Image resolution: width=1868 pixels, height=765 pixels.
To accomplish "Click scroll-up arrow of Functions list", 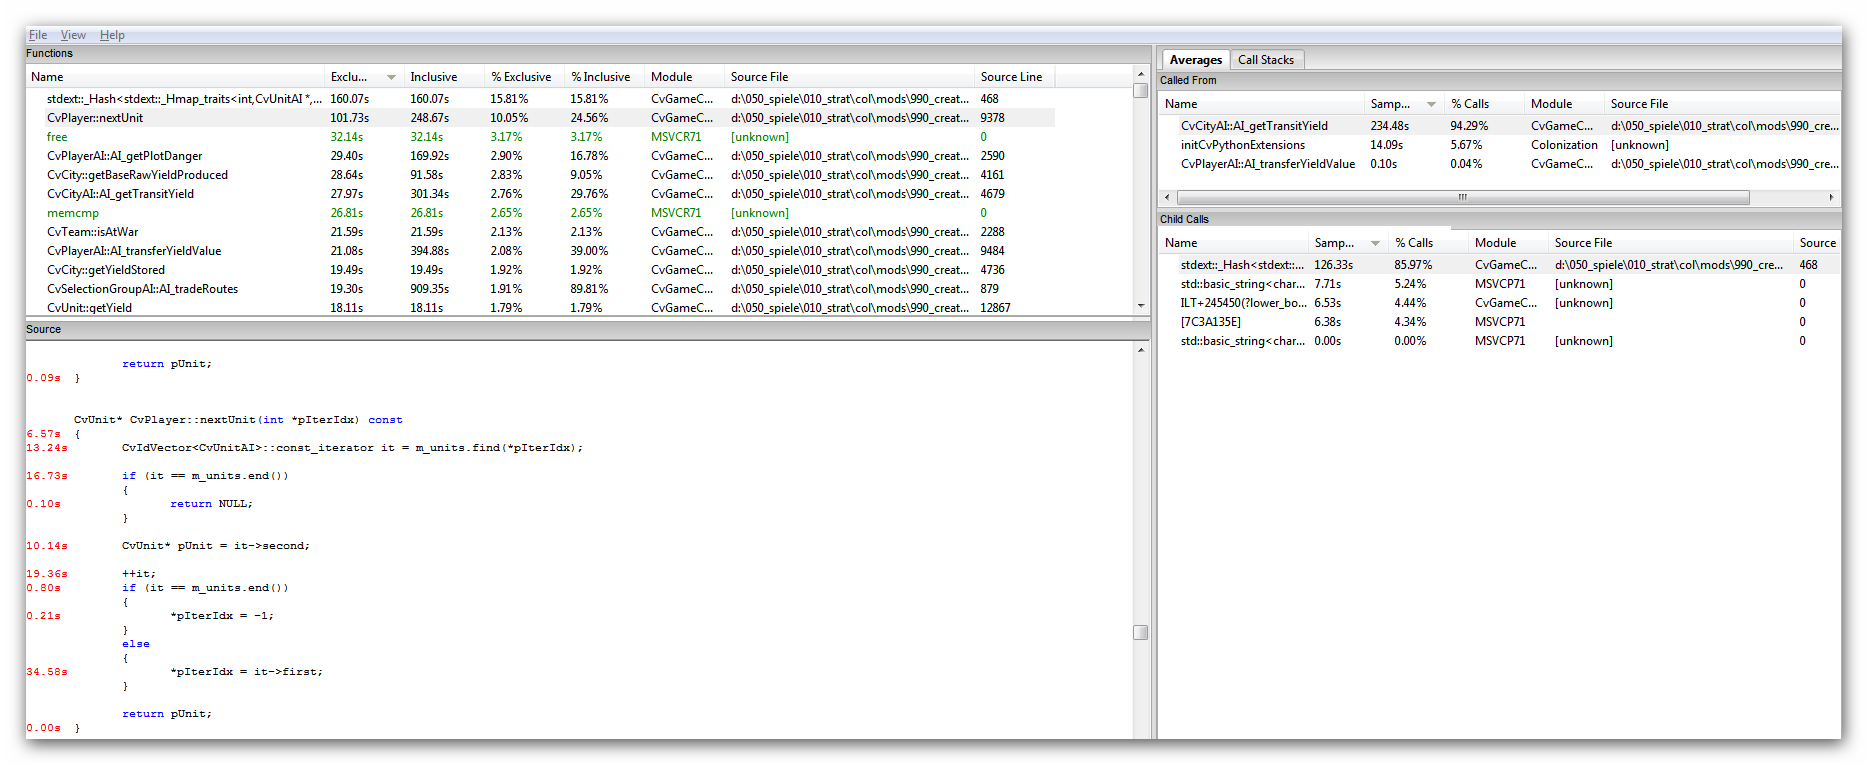I will [x=1140, y=74].
